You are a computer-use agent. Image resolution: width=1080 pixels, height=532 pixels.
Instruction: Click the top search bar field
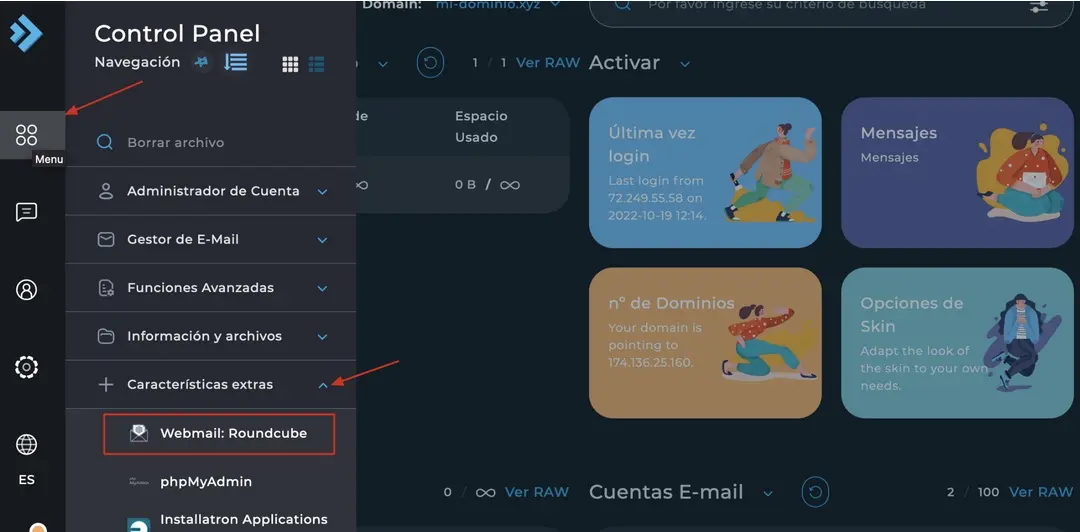pos(831,10)
